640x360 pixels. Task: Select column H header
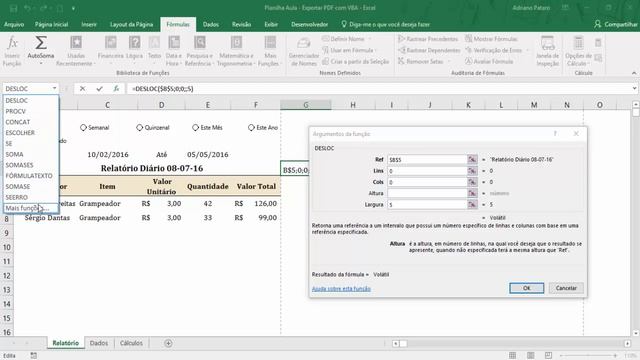pos(353,105)
